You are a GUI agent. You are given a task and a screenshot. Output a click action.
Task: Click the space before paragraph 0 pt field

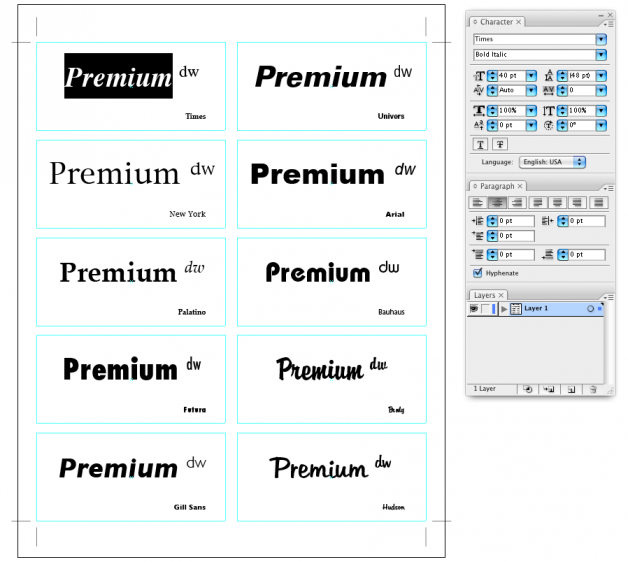click(516, 254)
